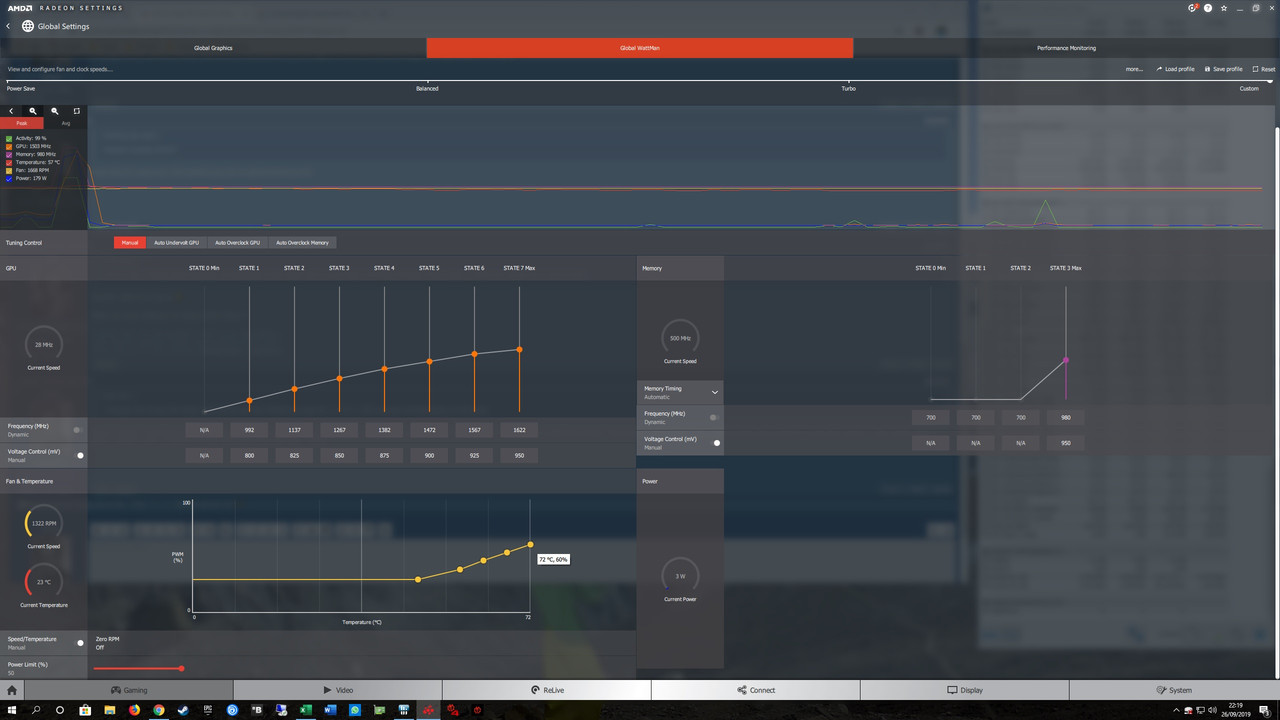1280x720 pixels.
Task: Open WhatsApp from the taskbar
Action: (355, 710)
